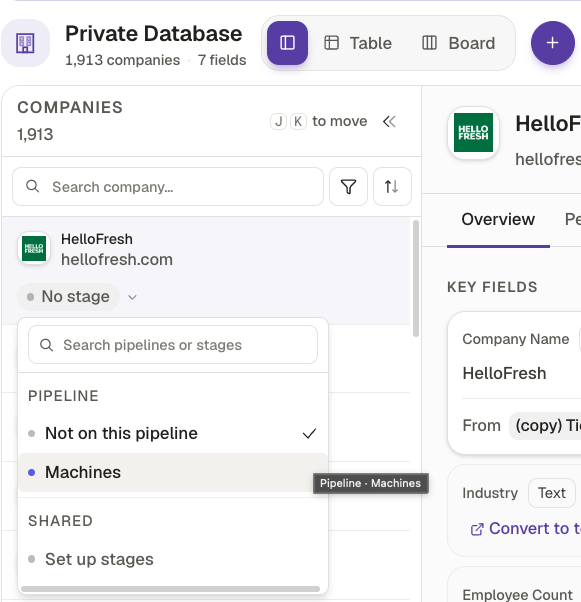Click the (copy) source tag

tap(545, 426)
